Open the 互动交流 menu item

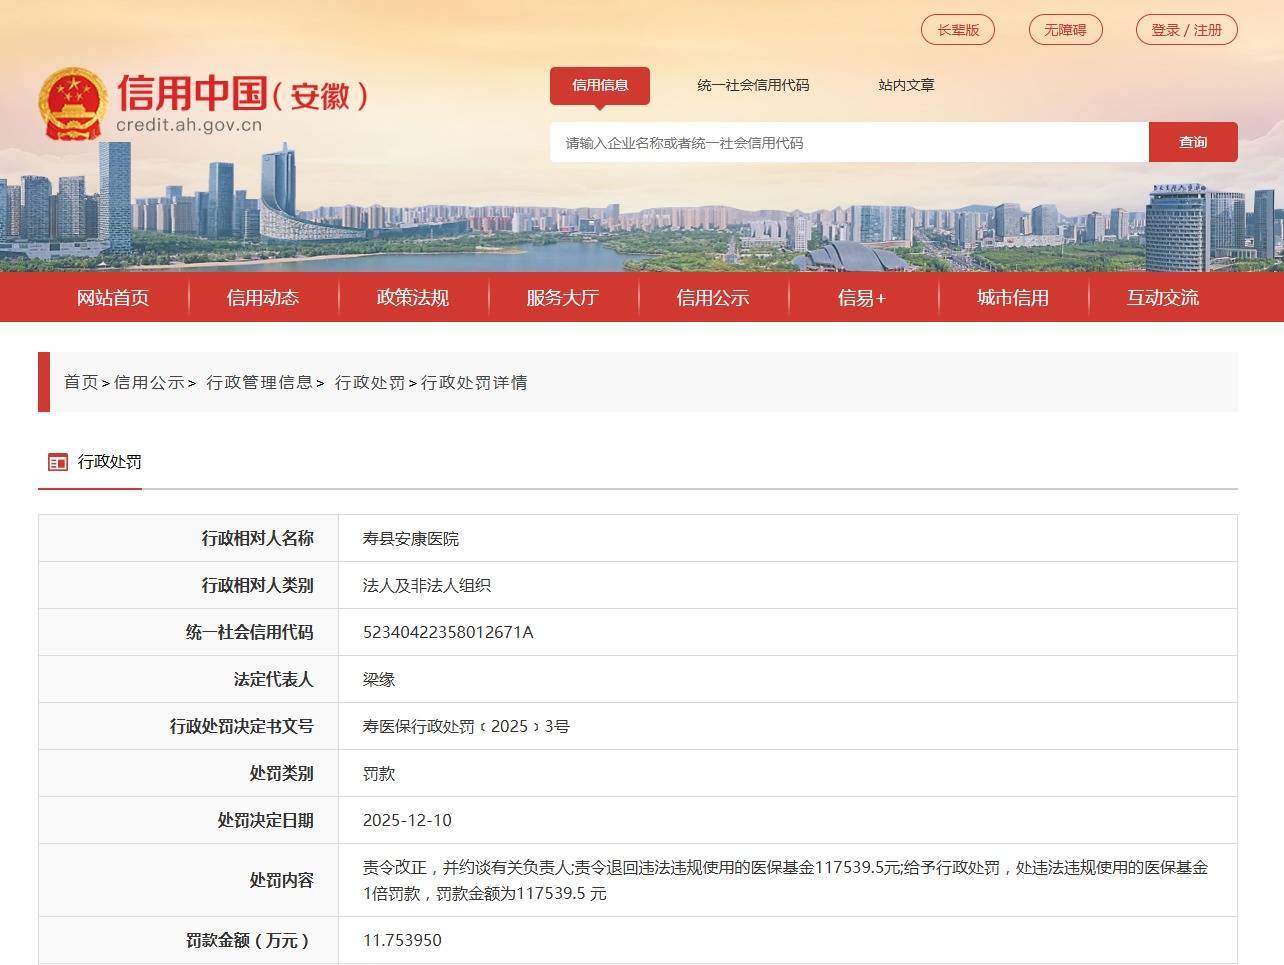(1160, 297)
